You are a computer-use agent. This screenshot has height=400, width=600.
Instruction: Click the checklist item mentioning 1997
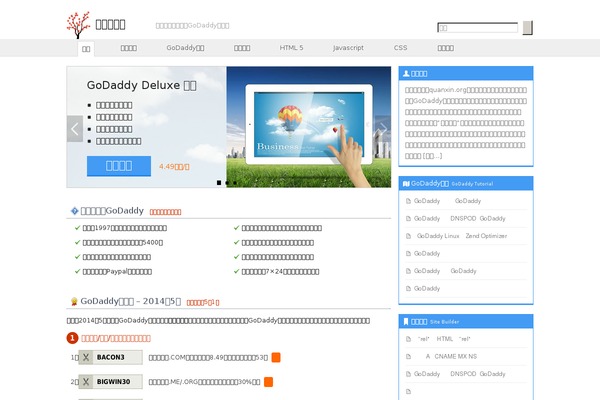coord(125,228)
